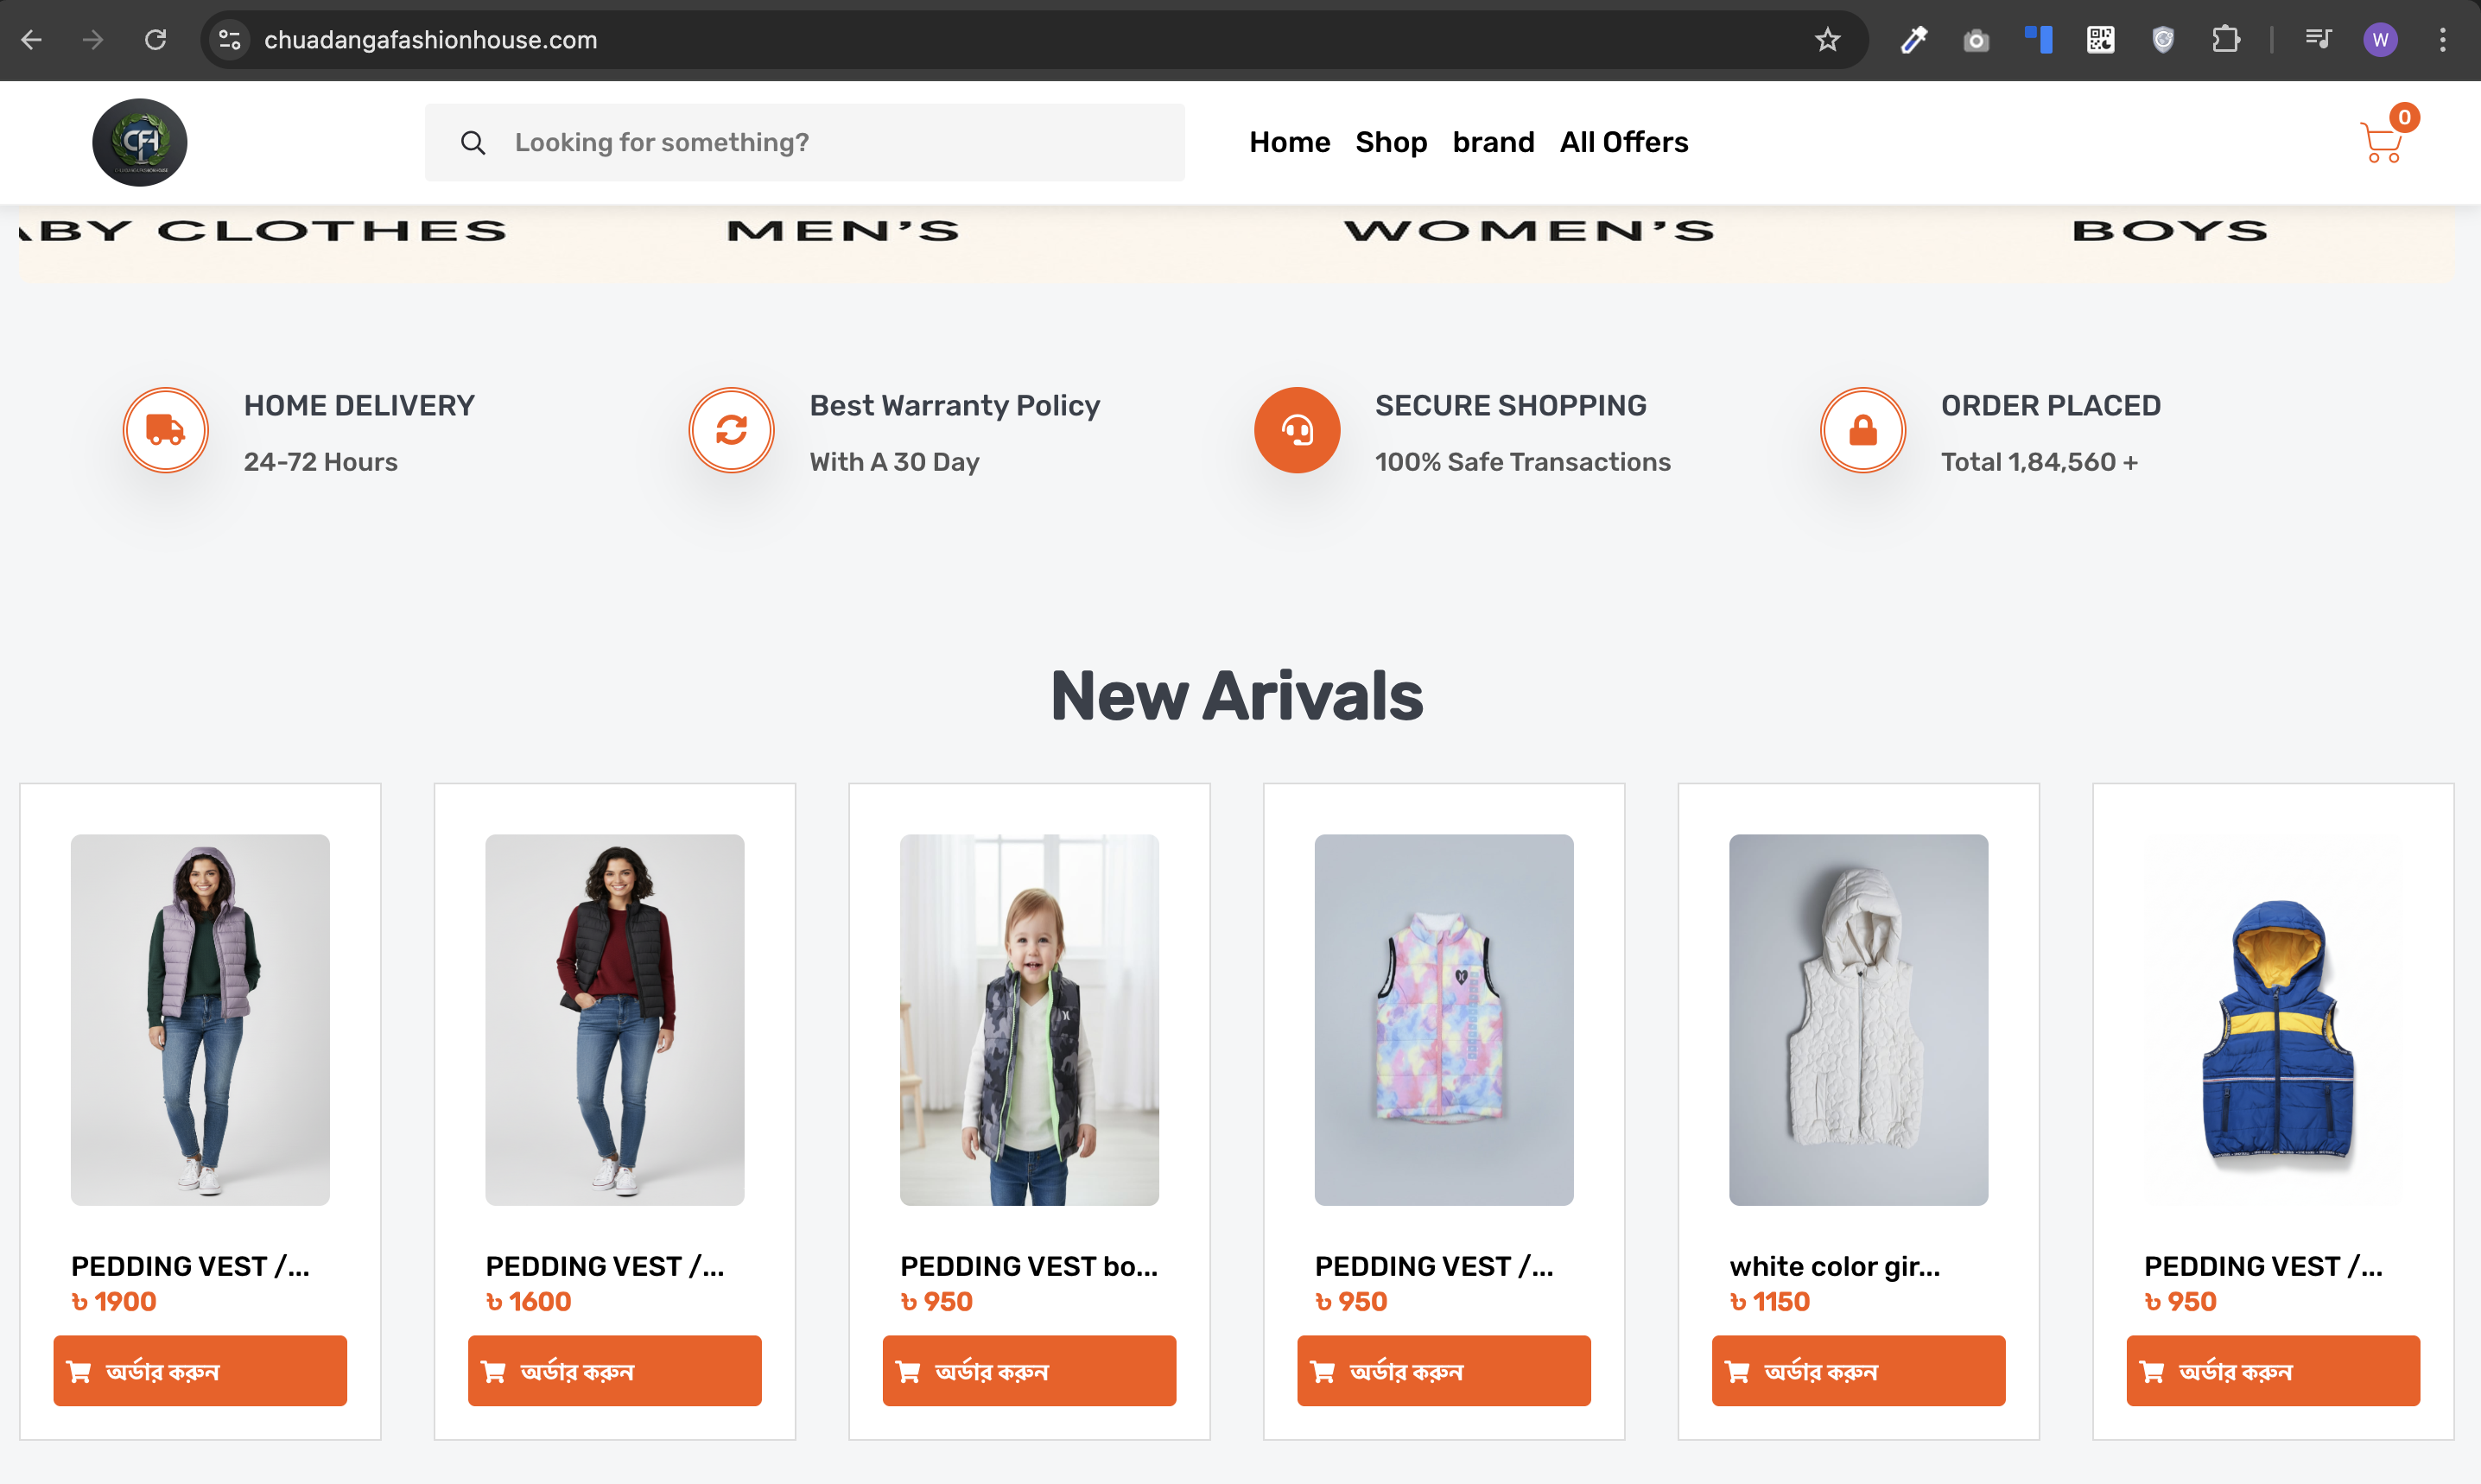Click the shield icon in browser toolbar

[x=2162, y=39]
